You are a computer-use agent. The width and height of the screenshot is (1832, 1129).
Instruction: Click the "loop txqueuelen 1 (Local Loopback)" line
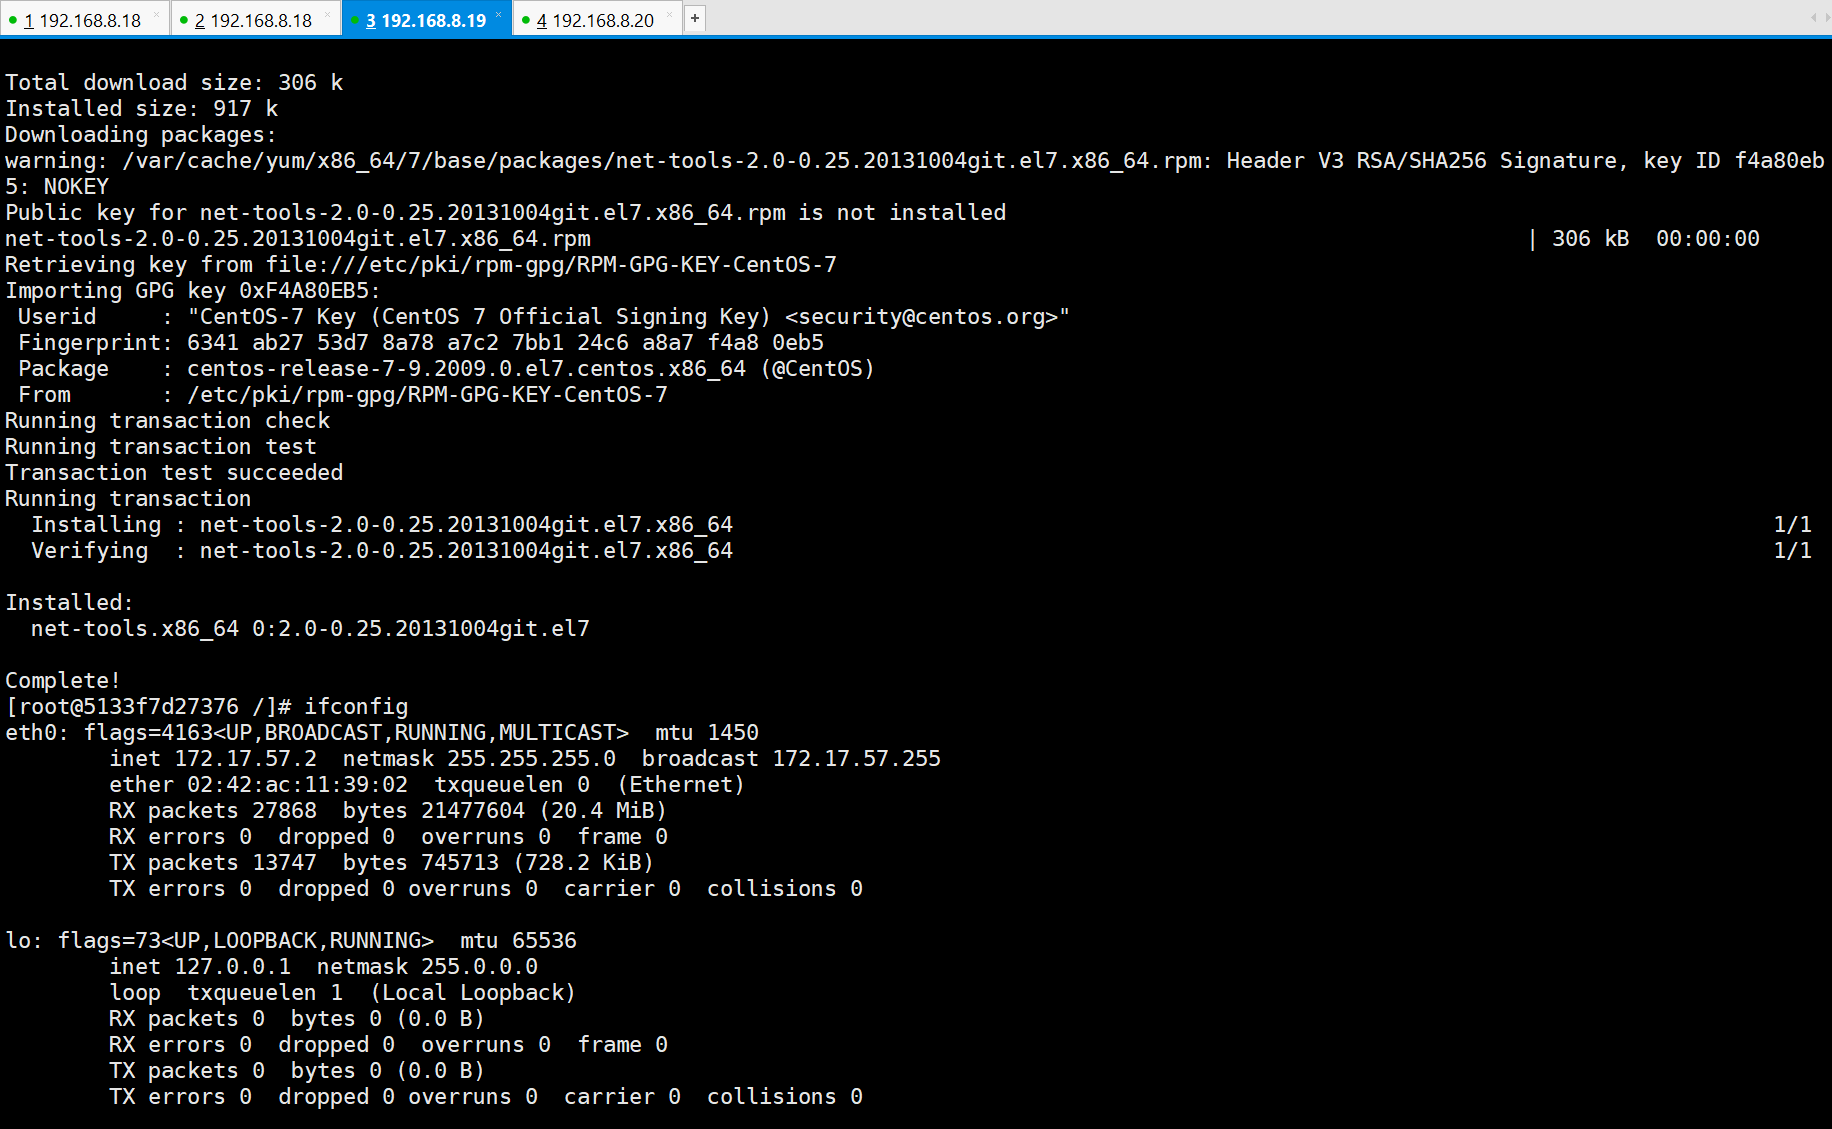point(343,993)
